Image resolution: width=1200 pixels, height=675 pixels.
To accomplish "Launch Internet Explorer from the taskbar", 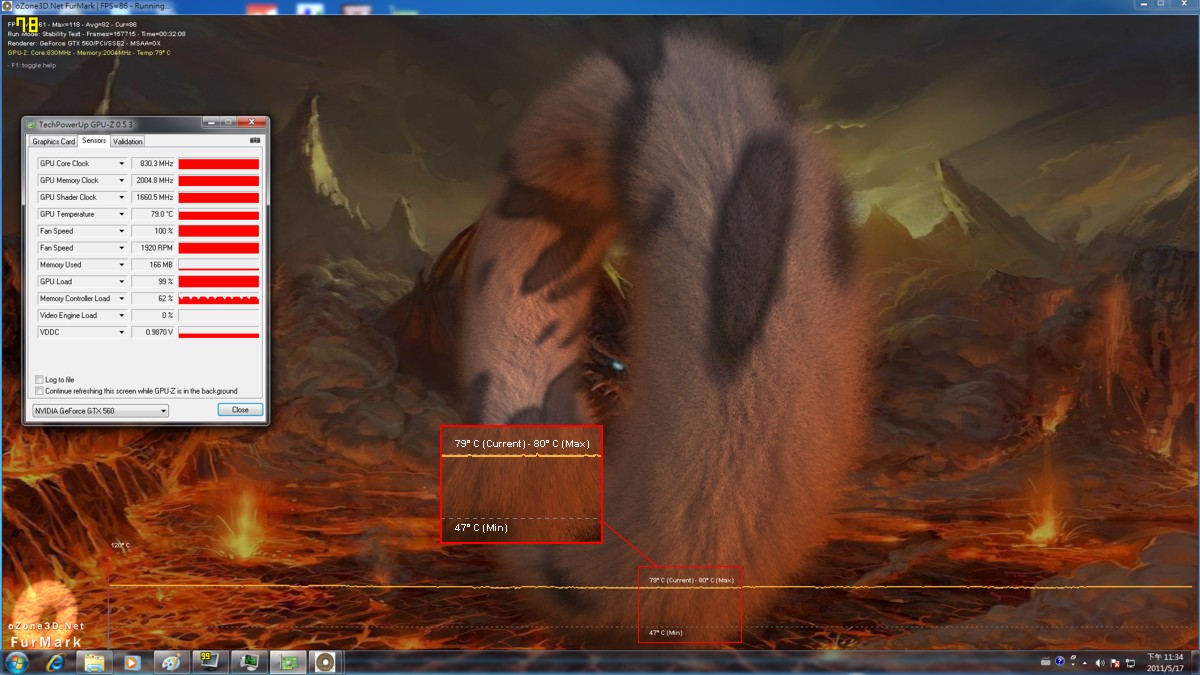I will tap(55, 662).
